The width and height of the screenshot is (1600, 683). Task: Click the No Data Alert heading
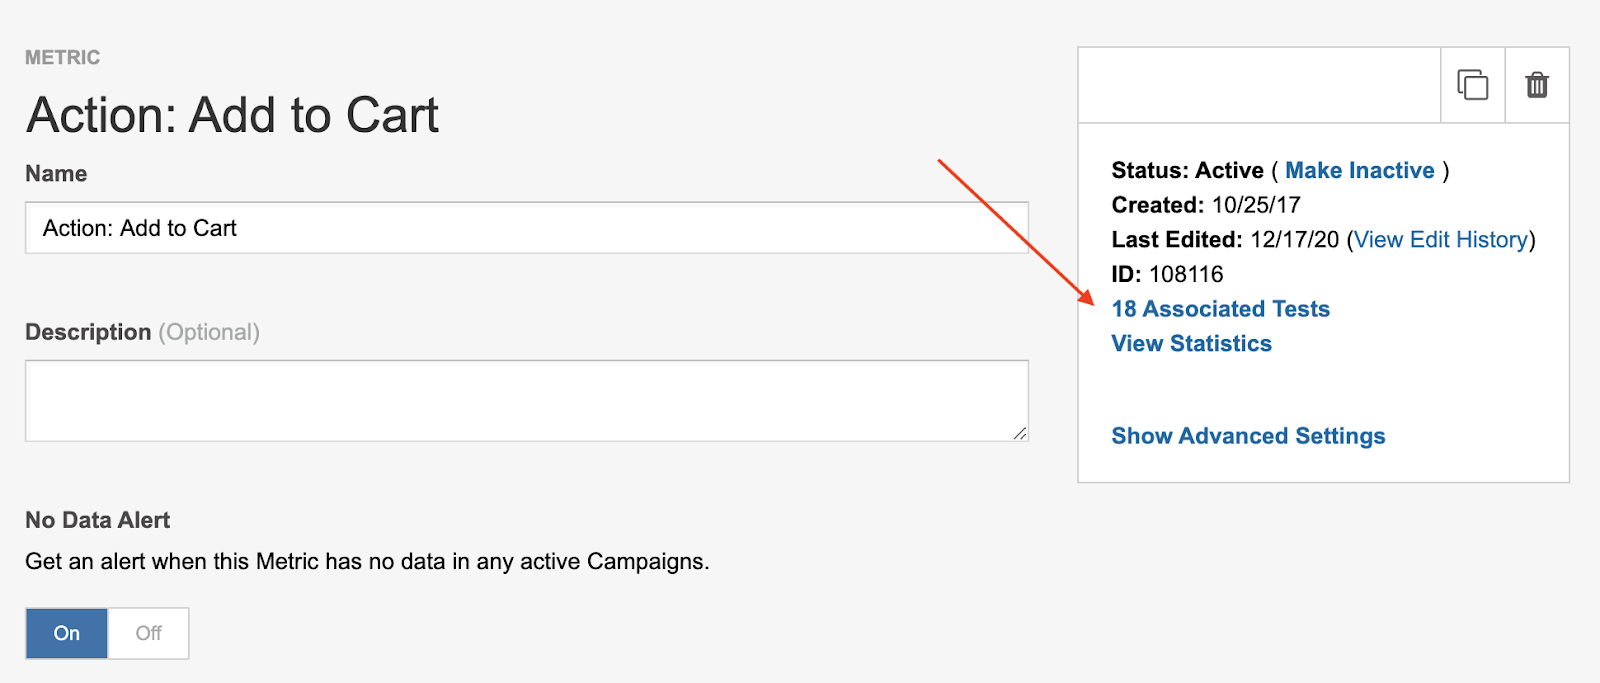97,520
